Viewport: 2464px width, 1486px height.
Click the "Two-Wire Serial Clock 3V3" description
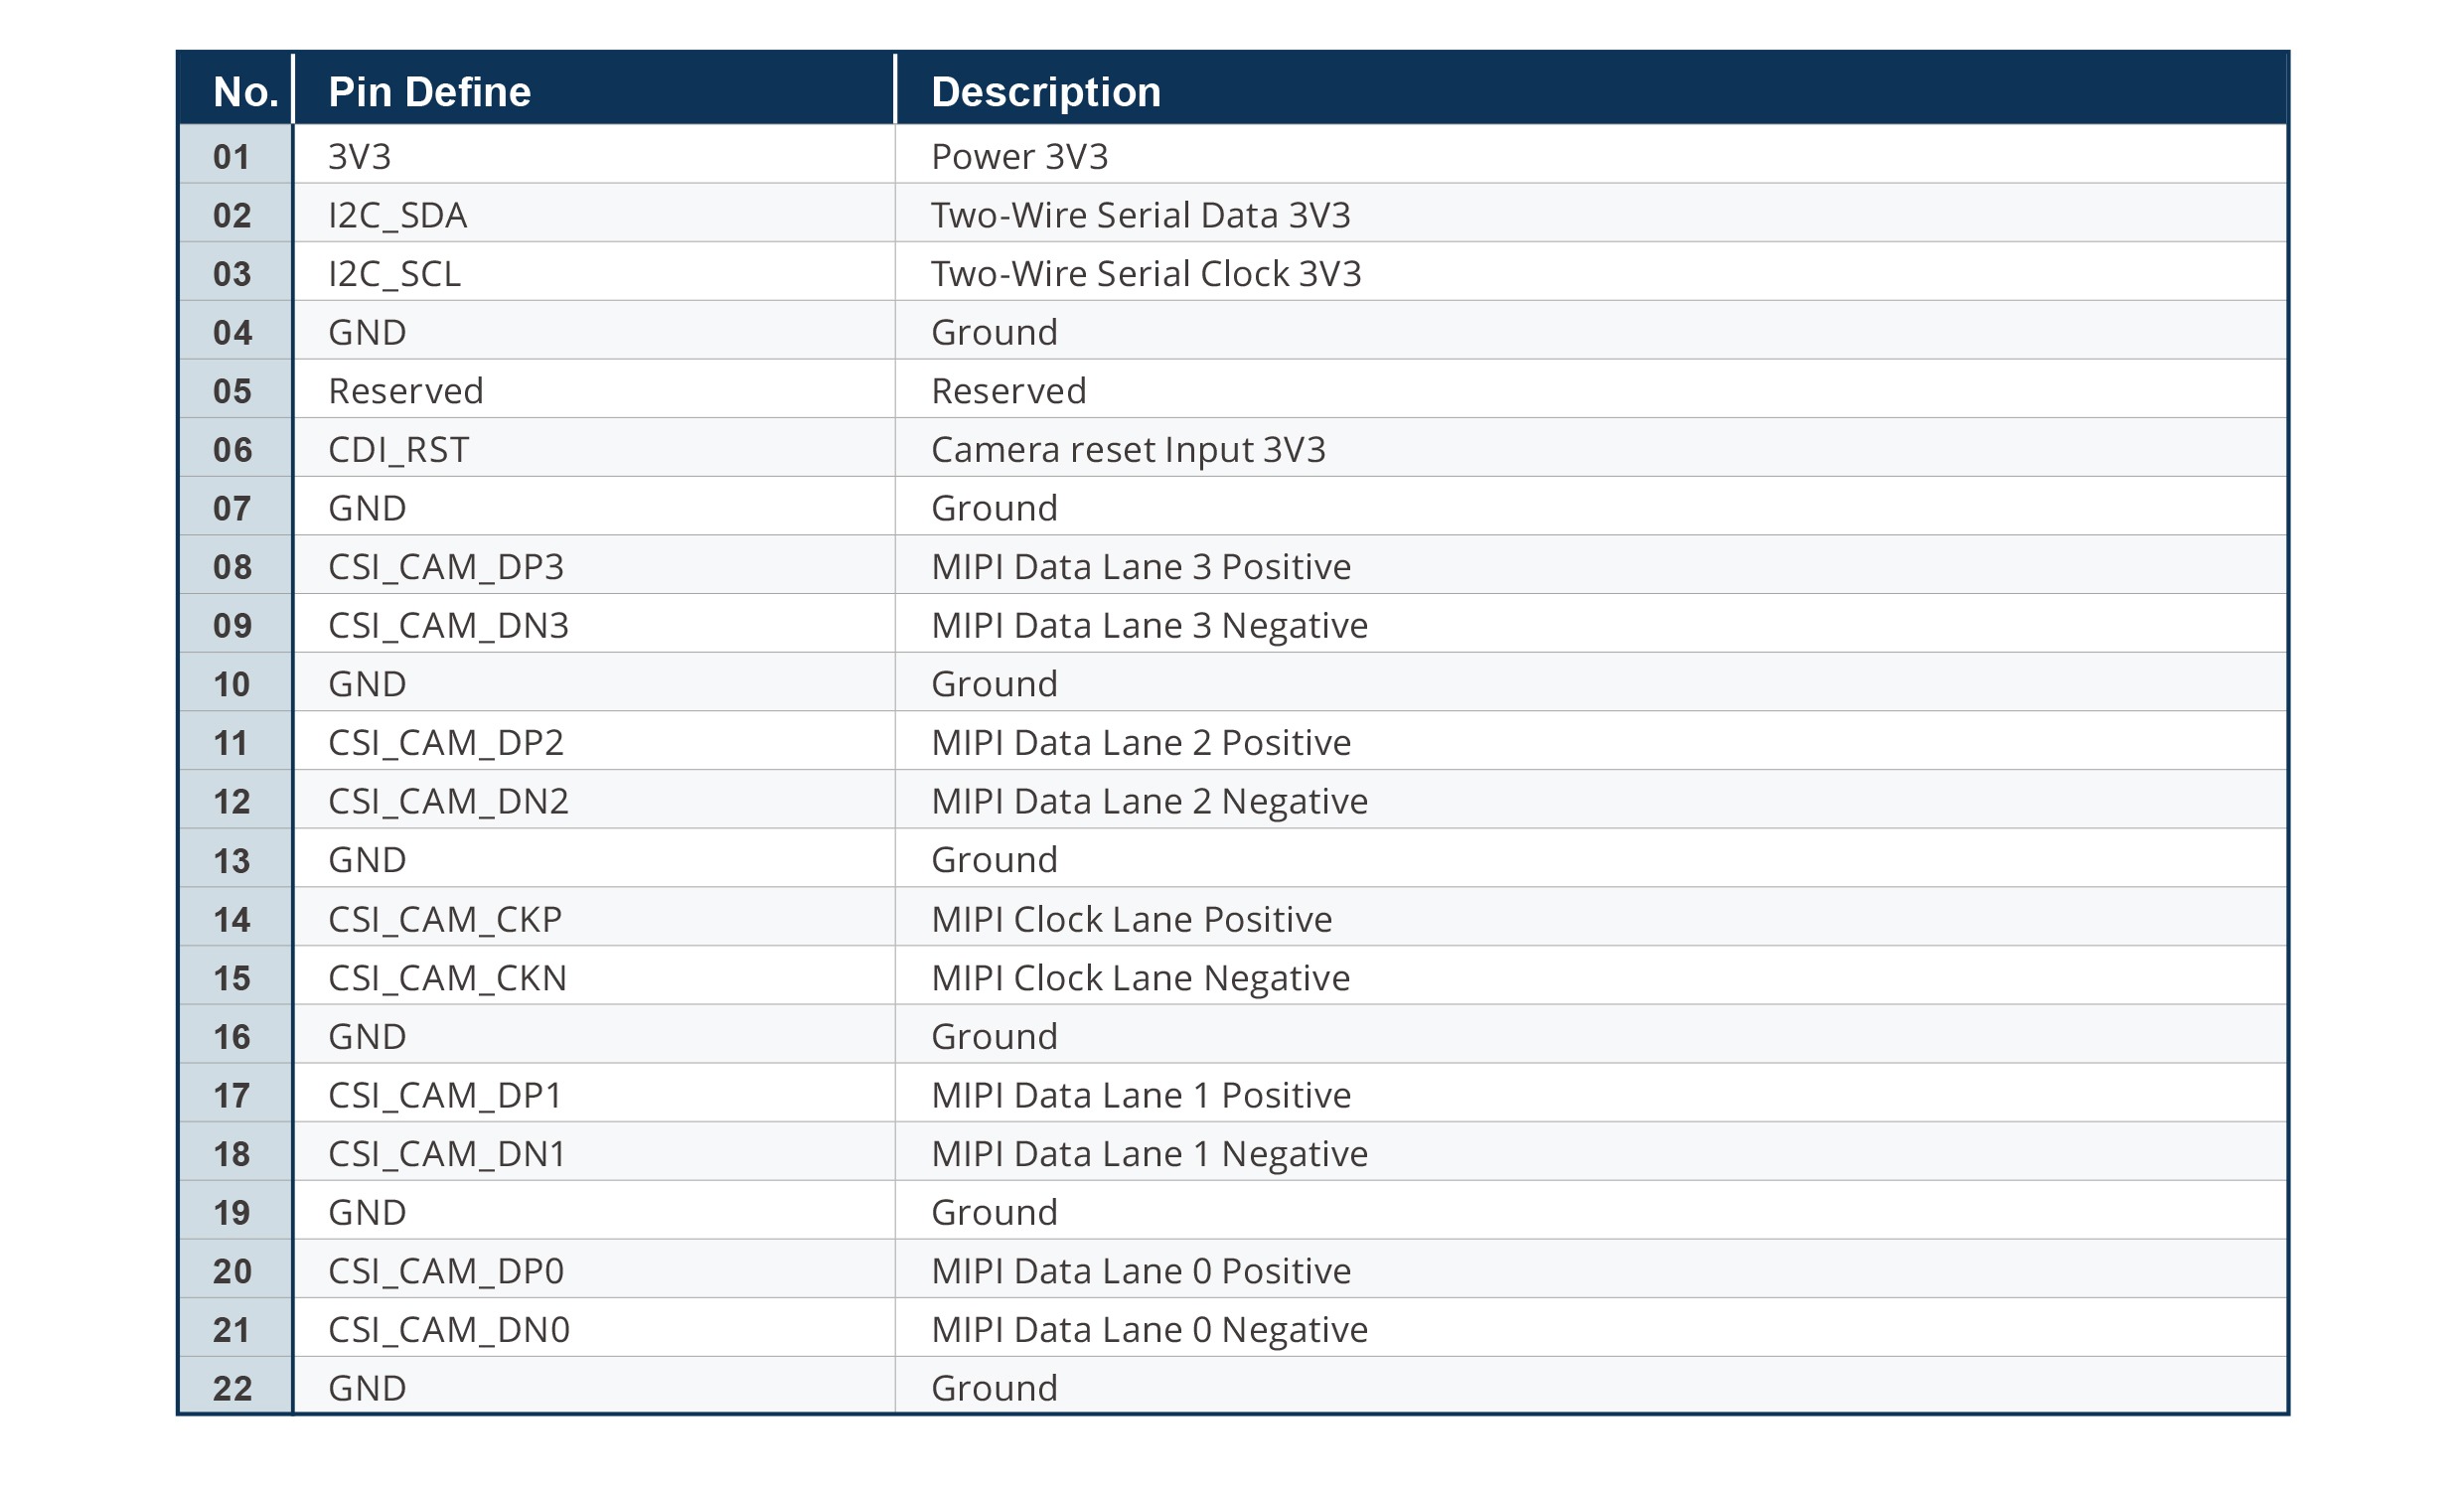pyautogui.click(x=1145, y=274)
